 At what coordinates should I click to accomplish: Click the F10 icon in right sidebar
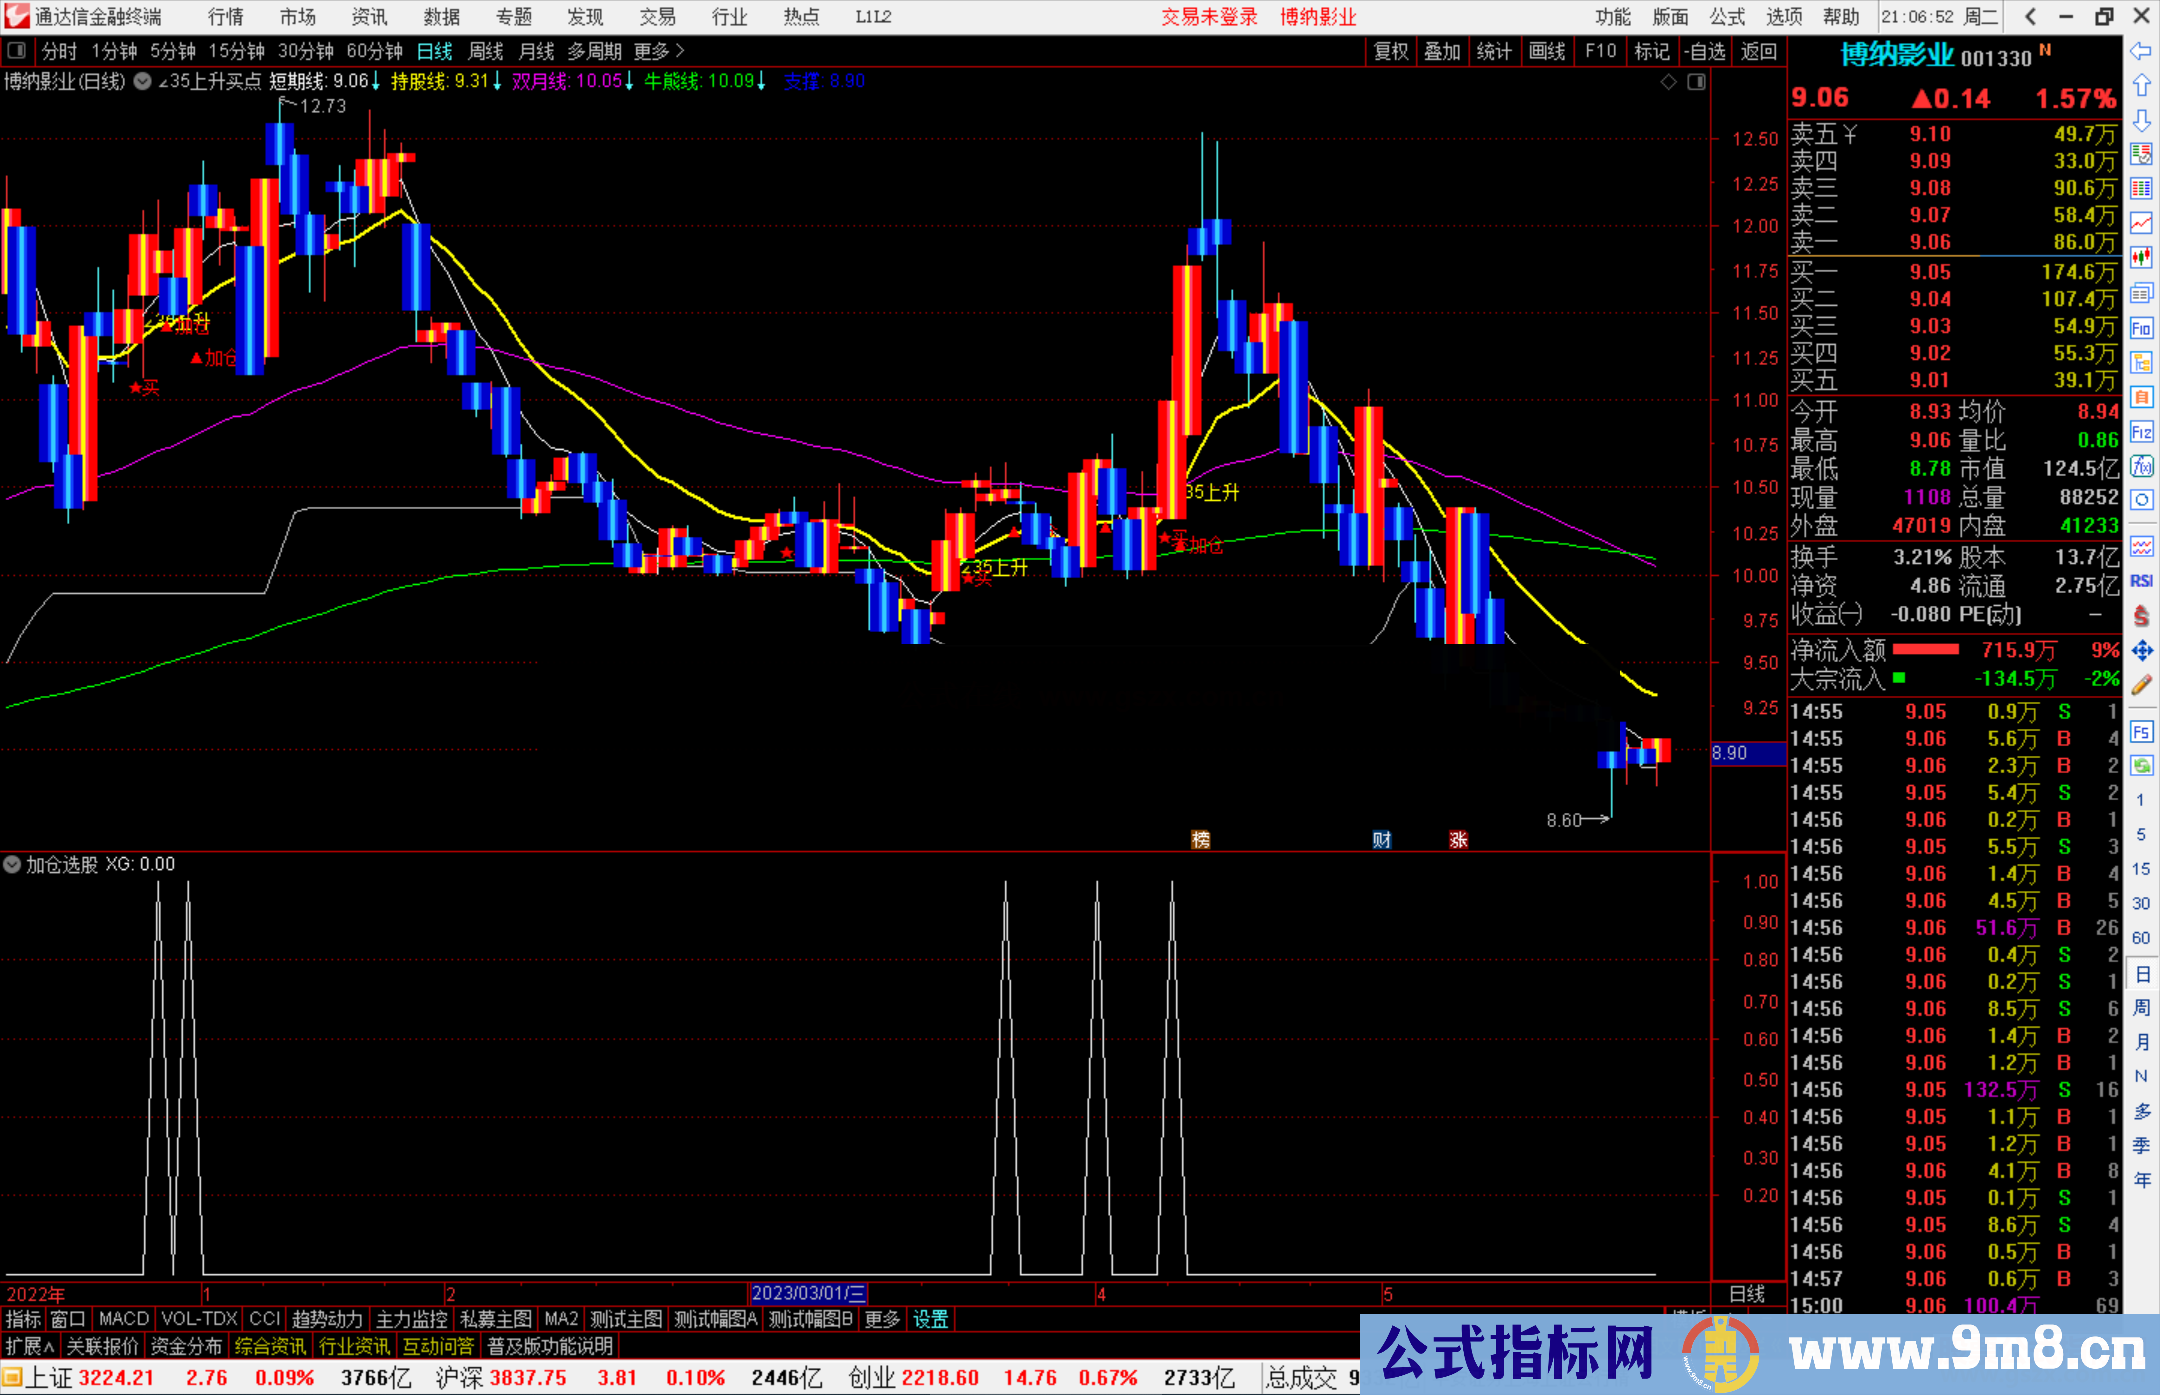[2141, 328]
